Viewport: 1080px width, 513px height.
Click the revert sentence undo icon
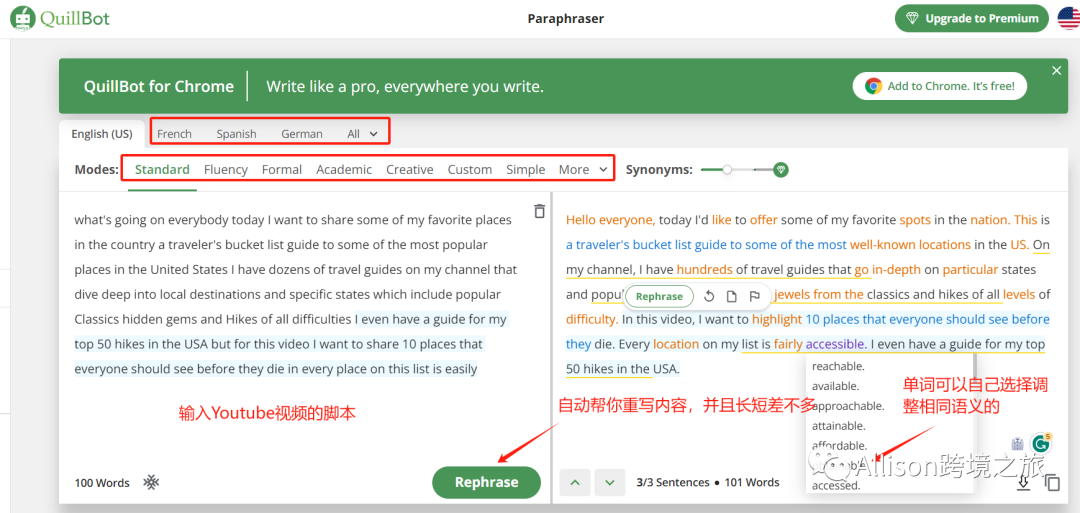click(709, 296)
